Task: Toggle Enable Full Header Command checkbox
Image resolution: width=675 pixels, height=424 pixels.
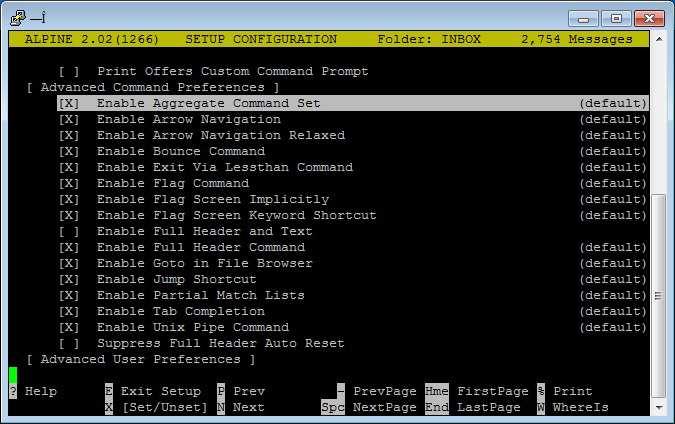Action: coord(69,248)
